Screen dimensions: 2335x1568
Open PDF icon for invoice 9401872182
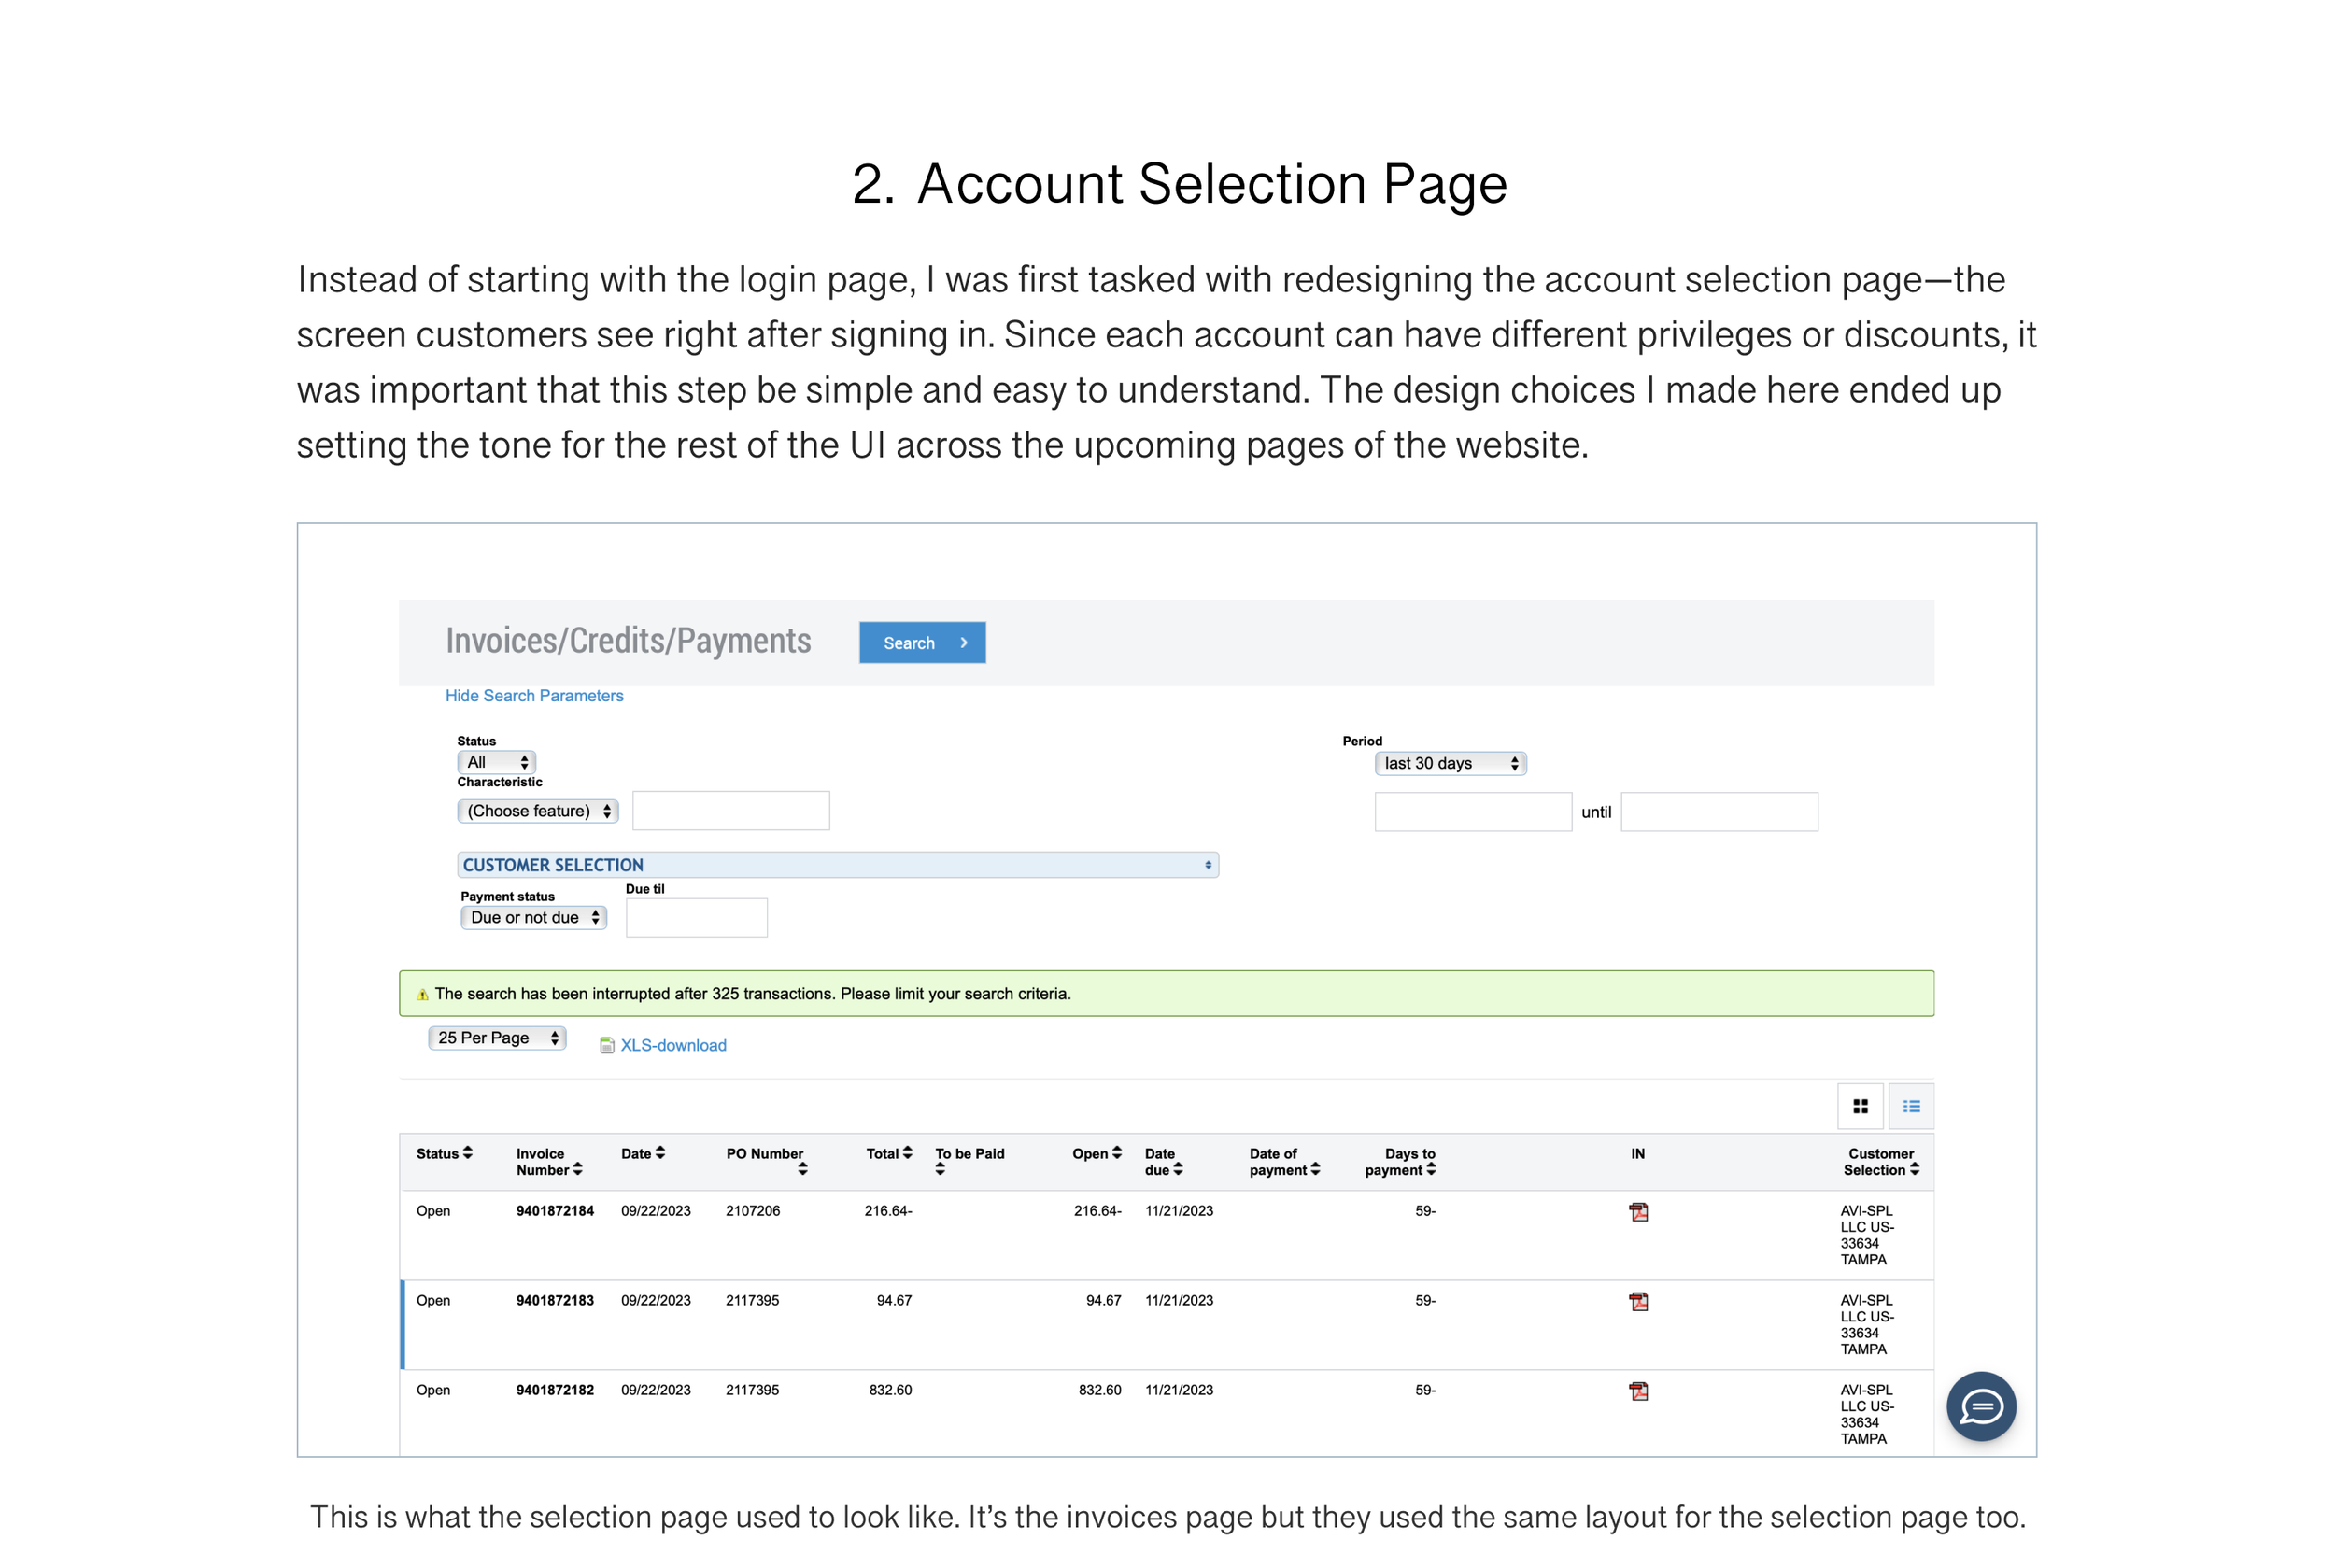pyautogui.click(x=1638, y=1391)
